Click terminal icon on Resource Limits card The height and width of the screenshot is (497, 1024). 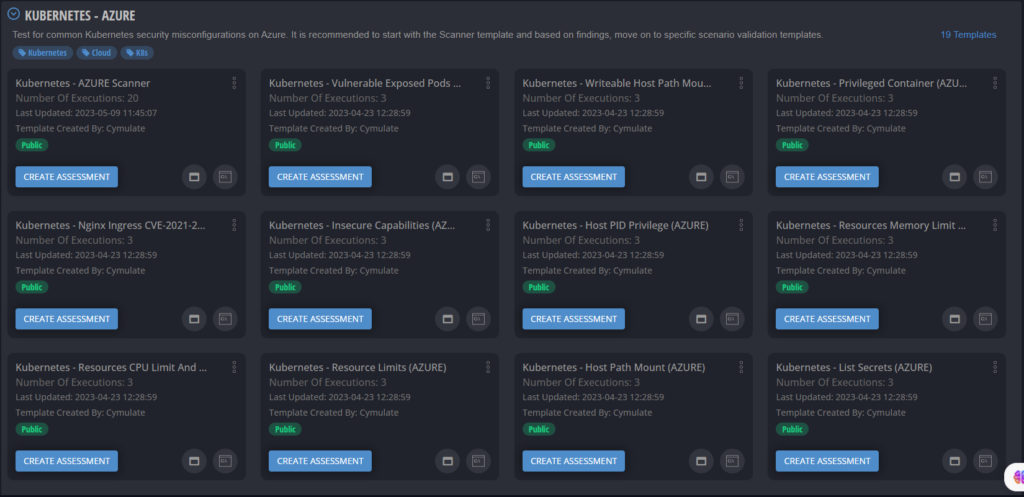[479, 461]
